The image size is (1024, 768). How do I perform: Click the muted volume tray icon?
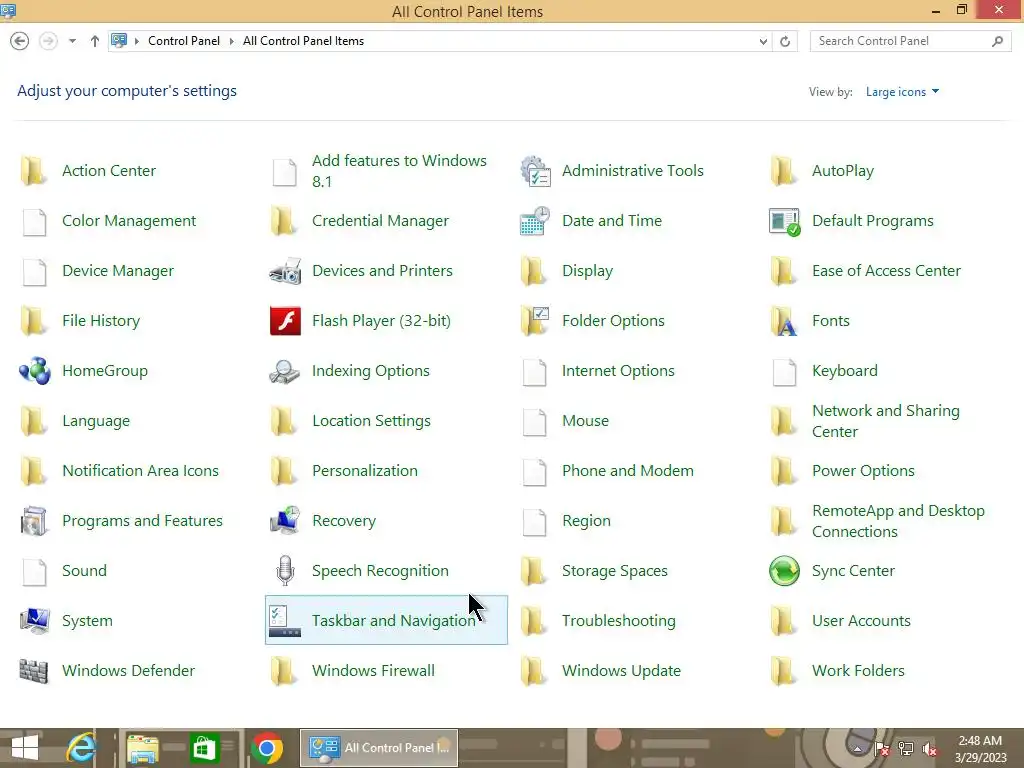click(930, 750)
